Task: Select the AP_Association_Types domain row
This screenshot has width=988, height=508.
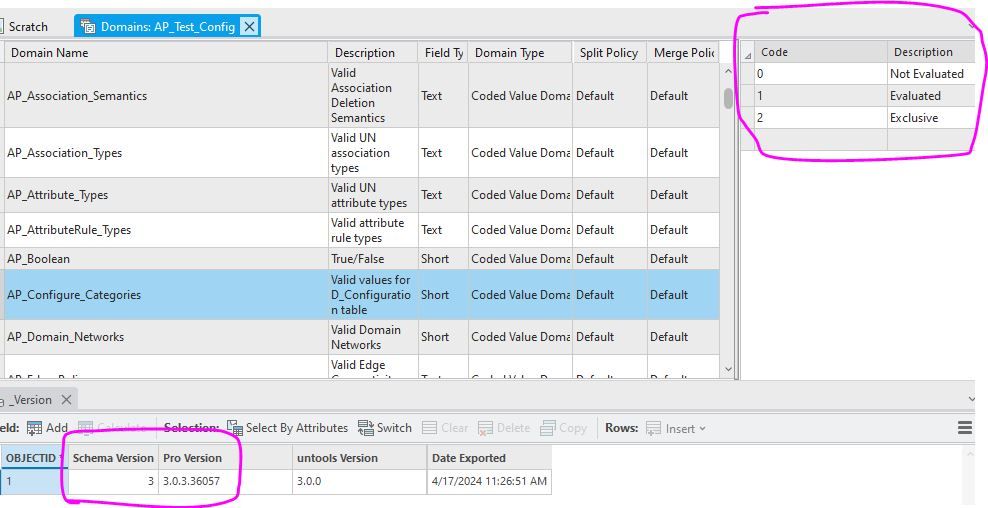Action: point(362,153)
